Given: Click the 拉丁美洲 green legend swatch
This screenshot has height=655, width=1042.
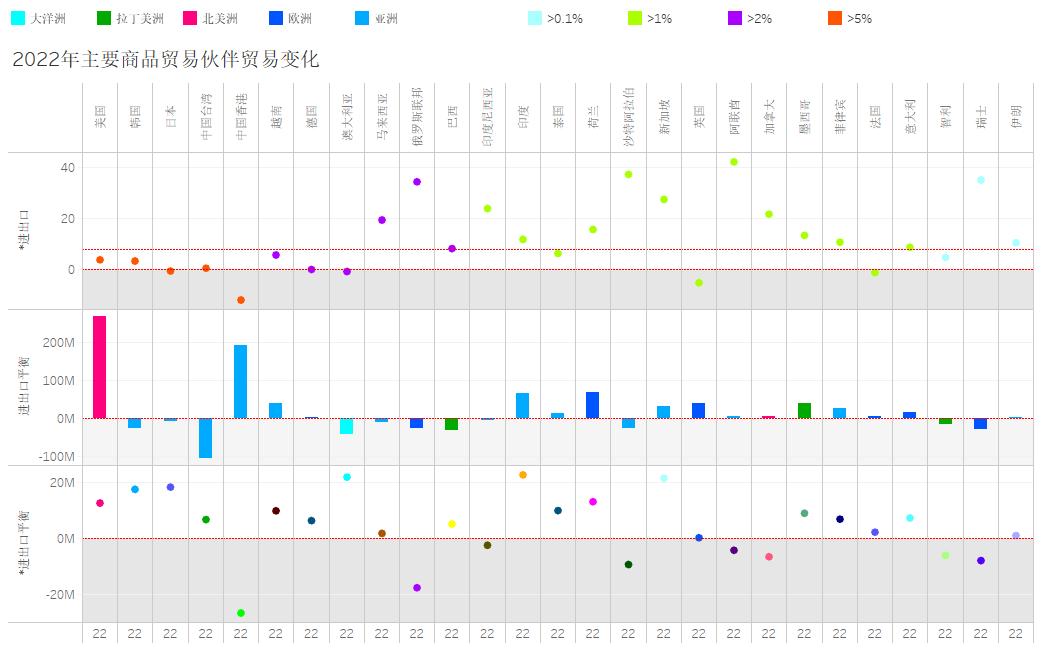Looking at the screenshot, I should click(104, 18).
